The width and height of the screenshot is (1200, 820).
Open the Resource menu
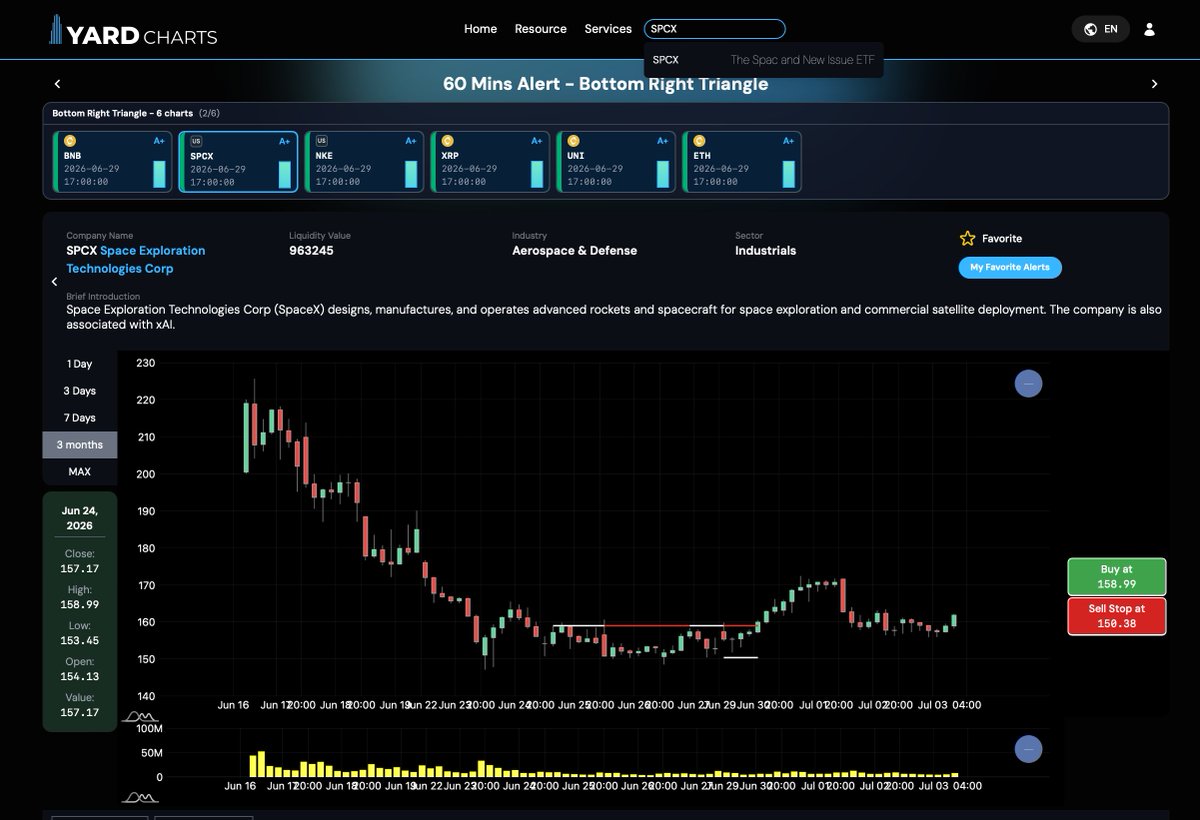541,29
